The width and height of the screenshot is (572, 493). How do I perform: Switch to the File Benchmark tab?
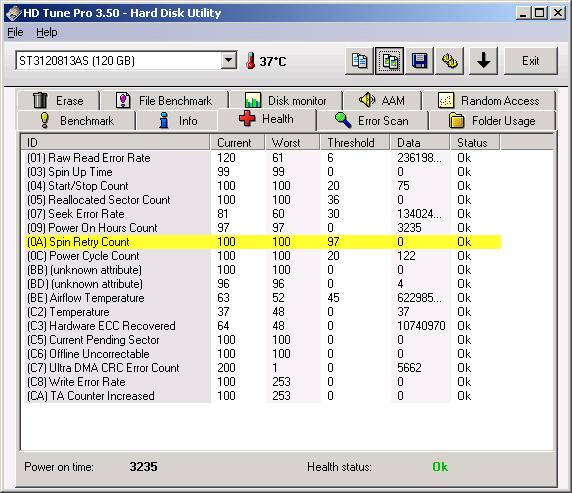pos(164,100)
